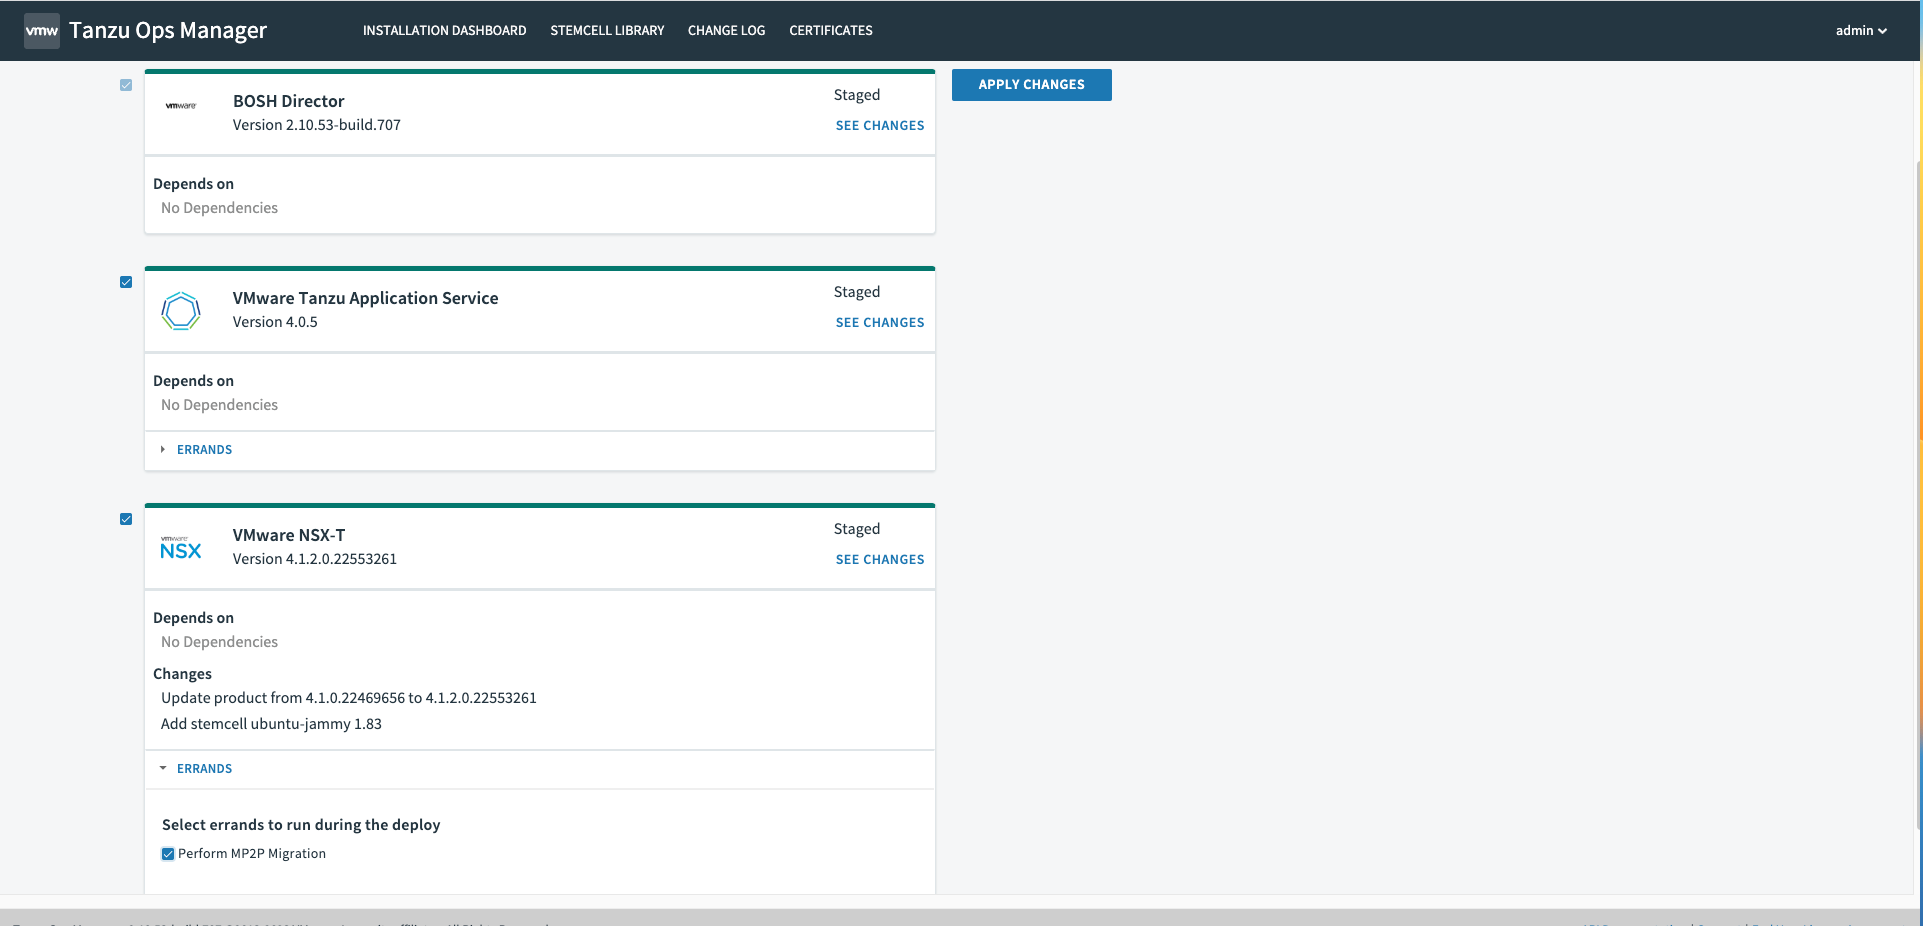Click the Apply Changes button

[x=1031, y=85]
